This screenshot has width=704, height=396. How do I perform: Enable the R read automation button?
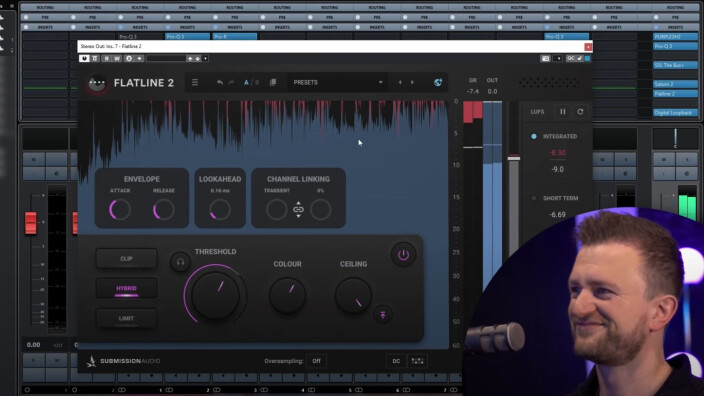coord(106,58)
